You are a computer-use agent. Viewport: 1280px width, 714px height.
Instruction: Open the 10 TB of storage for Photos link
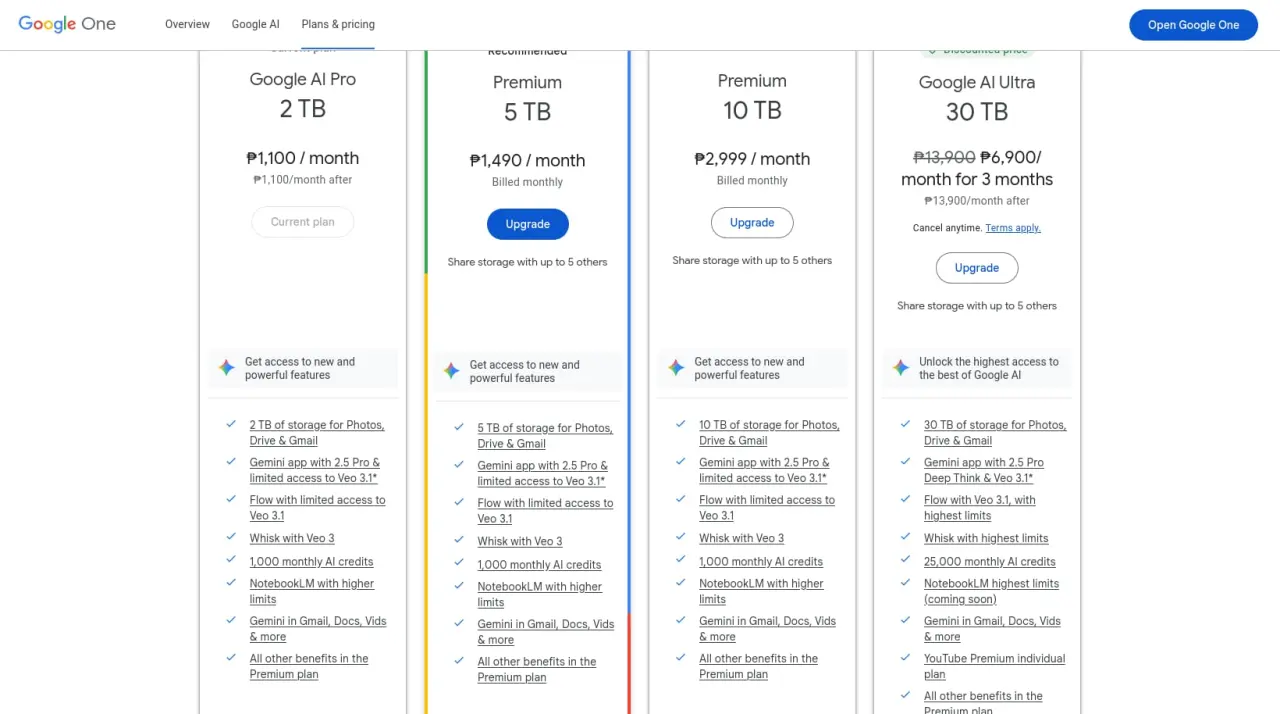tap(769, 432)
